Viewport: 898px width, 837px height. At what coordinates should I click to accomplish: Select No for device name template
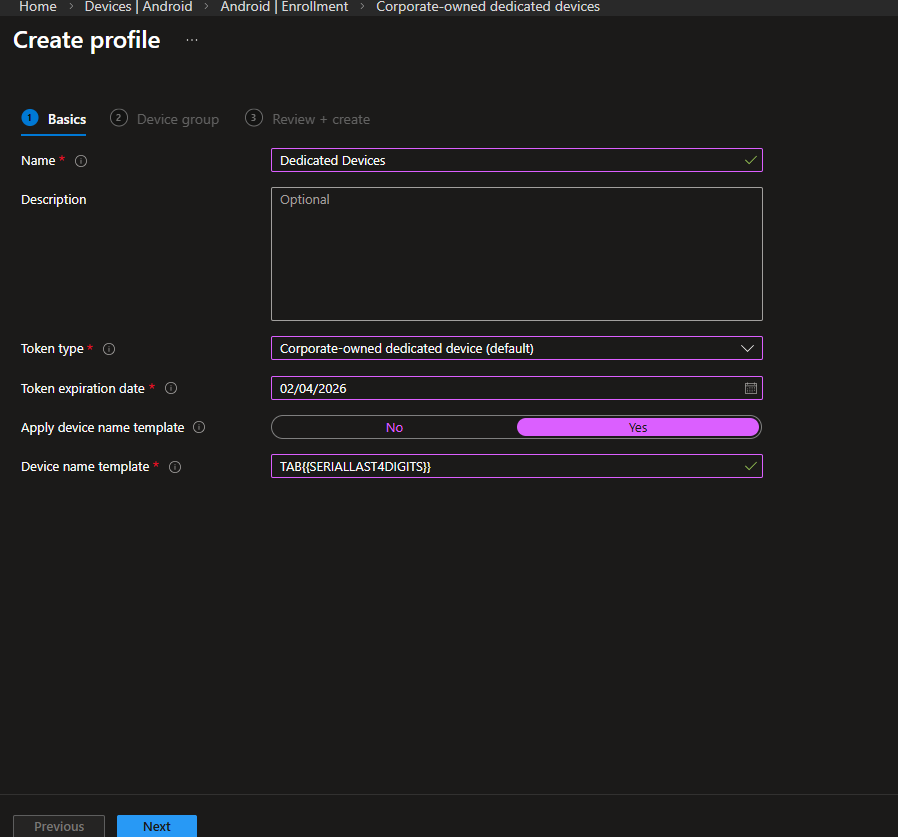tap(394, 428)
